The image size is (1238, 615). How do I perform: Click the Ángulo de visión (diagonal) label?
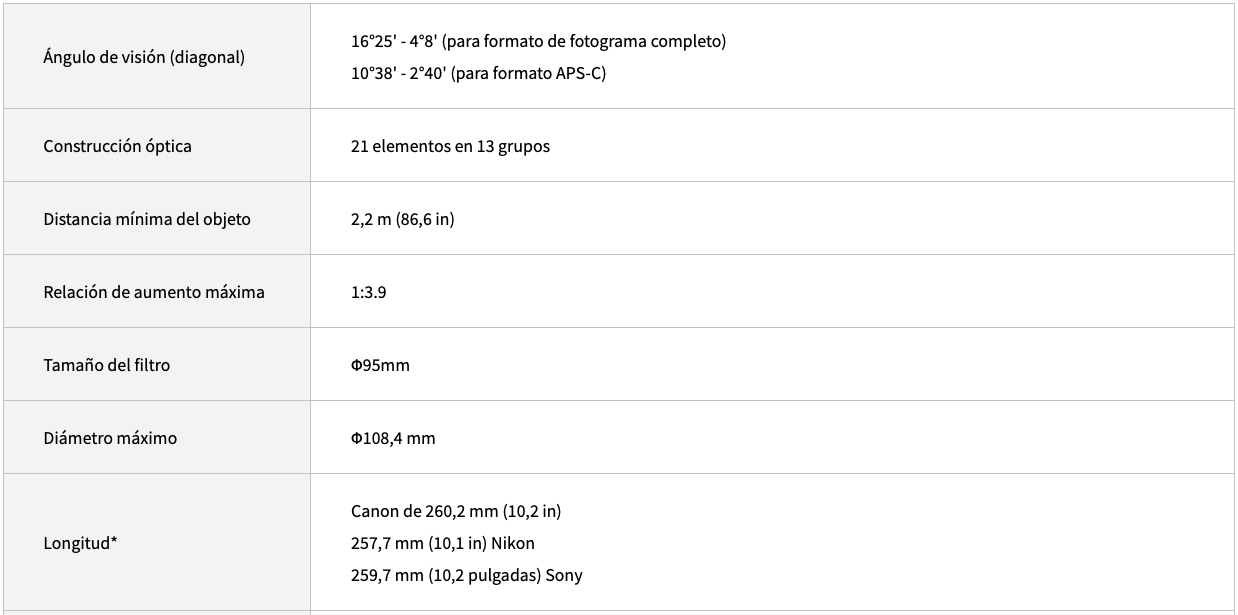point(144,57)
